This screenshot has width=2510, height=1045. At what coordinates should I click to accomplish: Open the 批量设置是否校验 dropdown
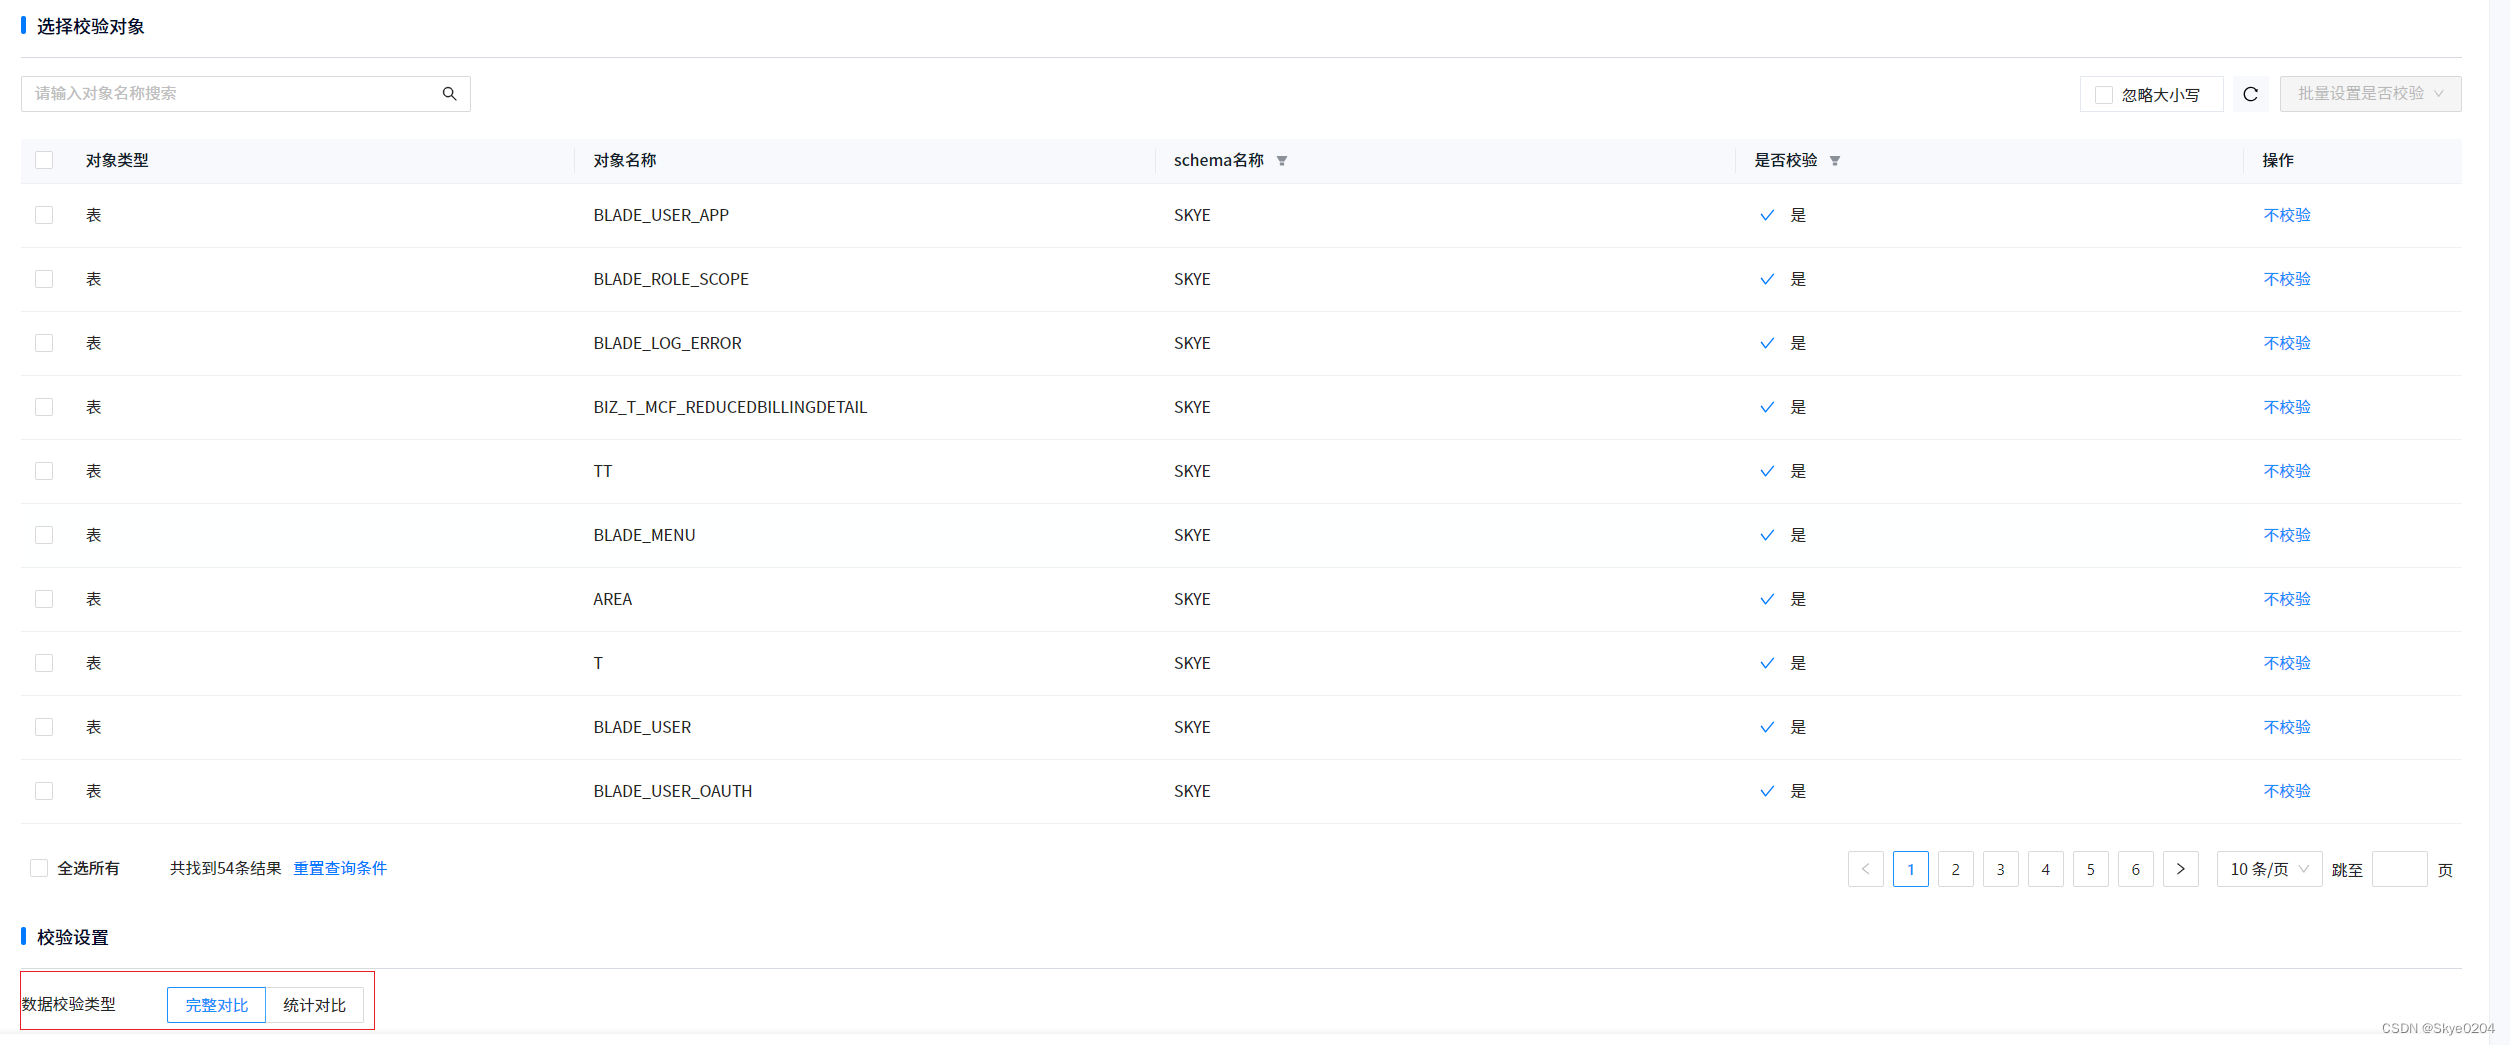pos(2370,94)
